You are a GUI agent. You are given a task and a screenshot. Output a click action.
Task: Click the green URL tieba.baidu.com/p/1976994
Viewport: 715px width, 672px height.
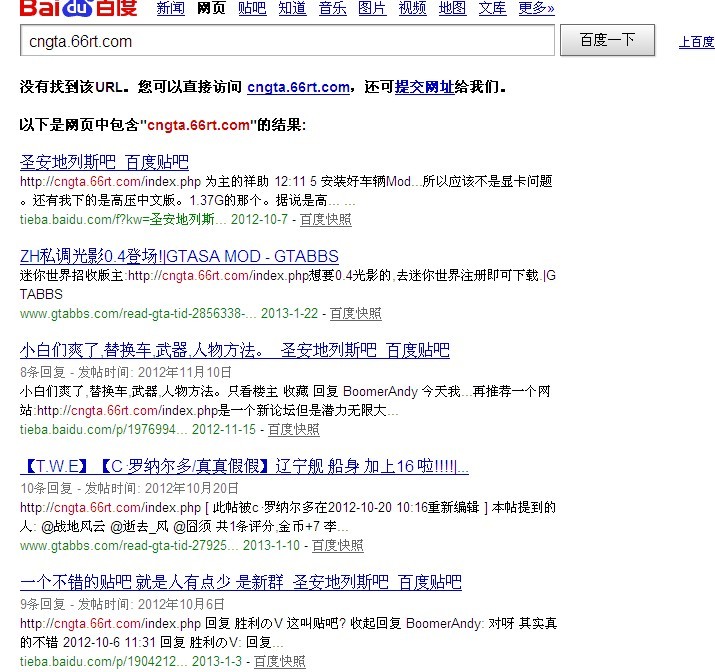click(x=104, y=429)
